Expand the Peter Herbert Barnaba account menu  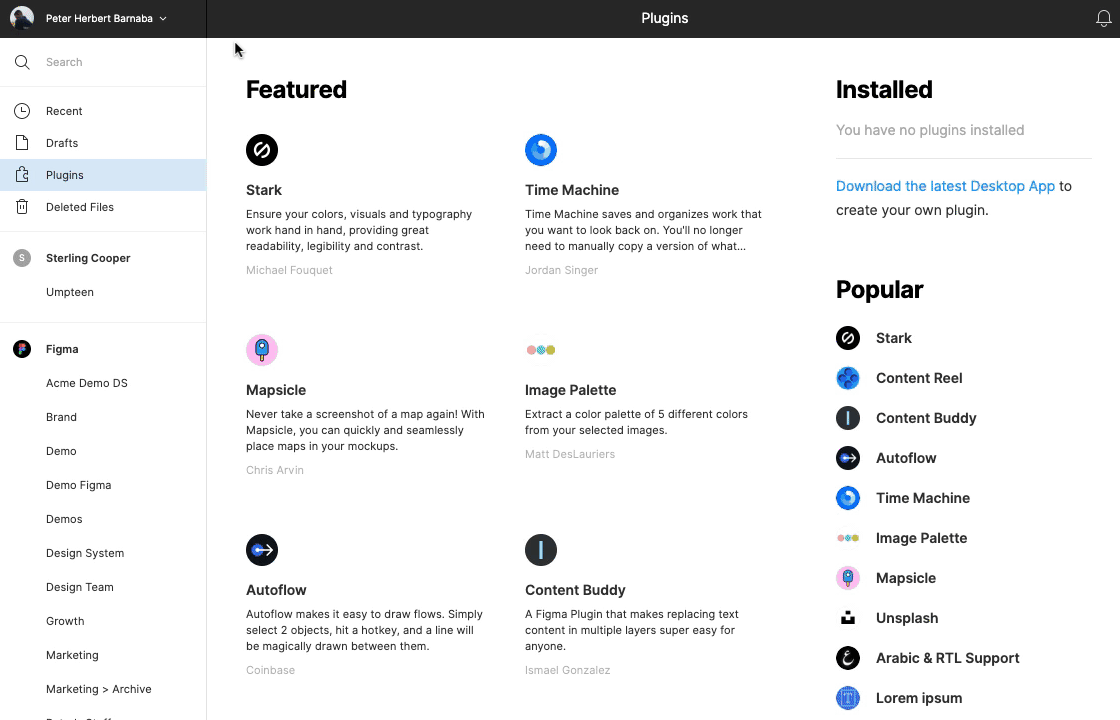[x=106, y=19]
